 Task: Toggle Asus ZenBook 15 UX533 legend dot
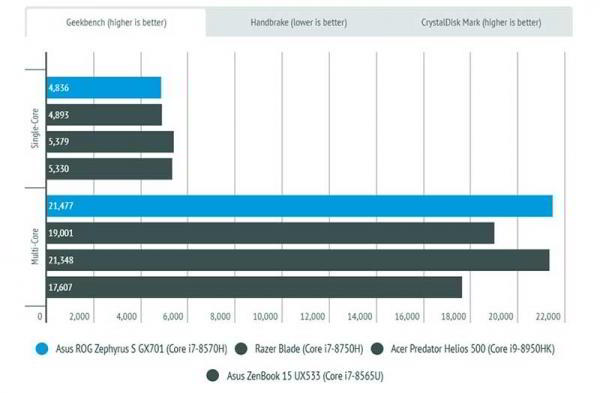[213, 375]
